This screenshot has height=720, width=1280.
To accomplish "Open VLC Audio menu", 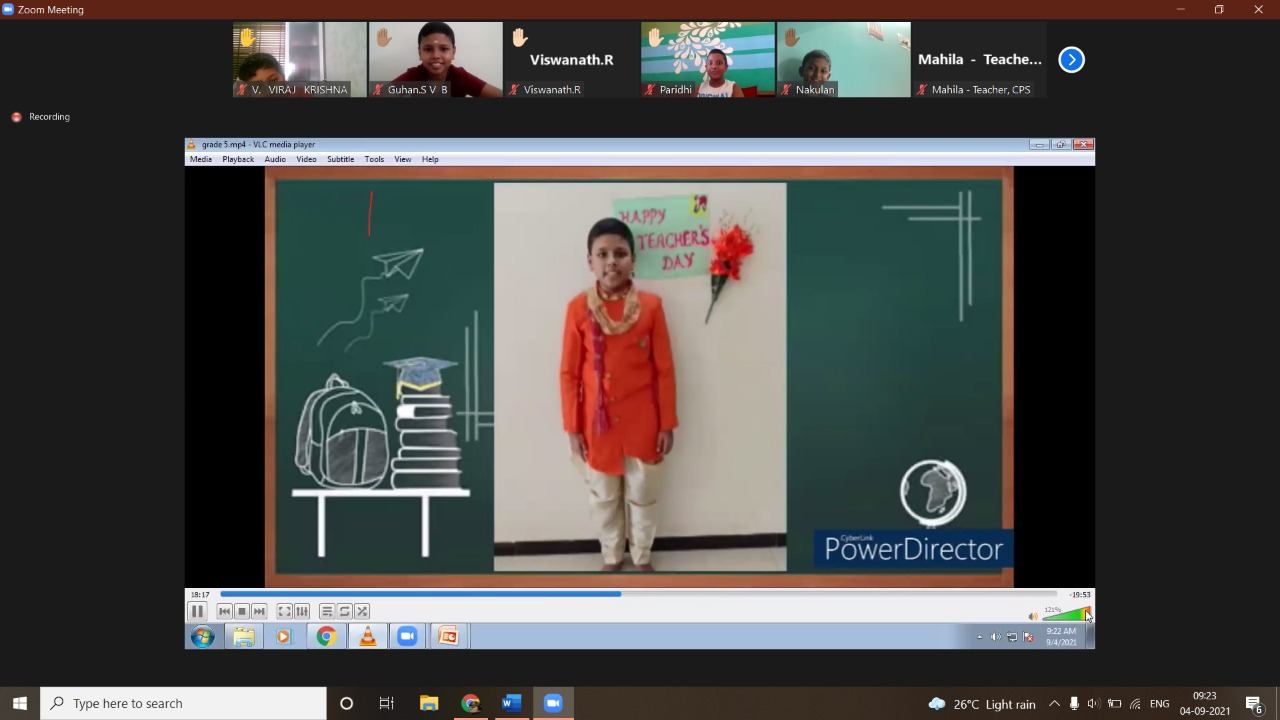I will point(275,159).
